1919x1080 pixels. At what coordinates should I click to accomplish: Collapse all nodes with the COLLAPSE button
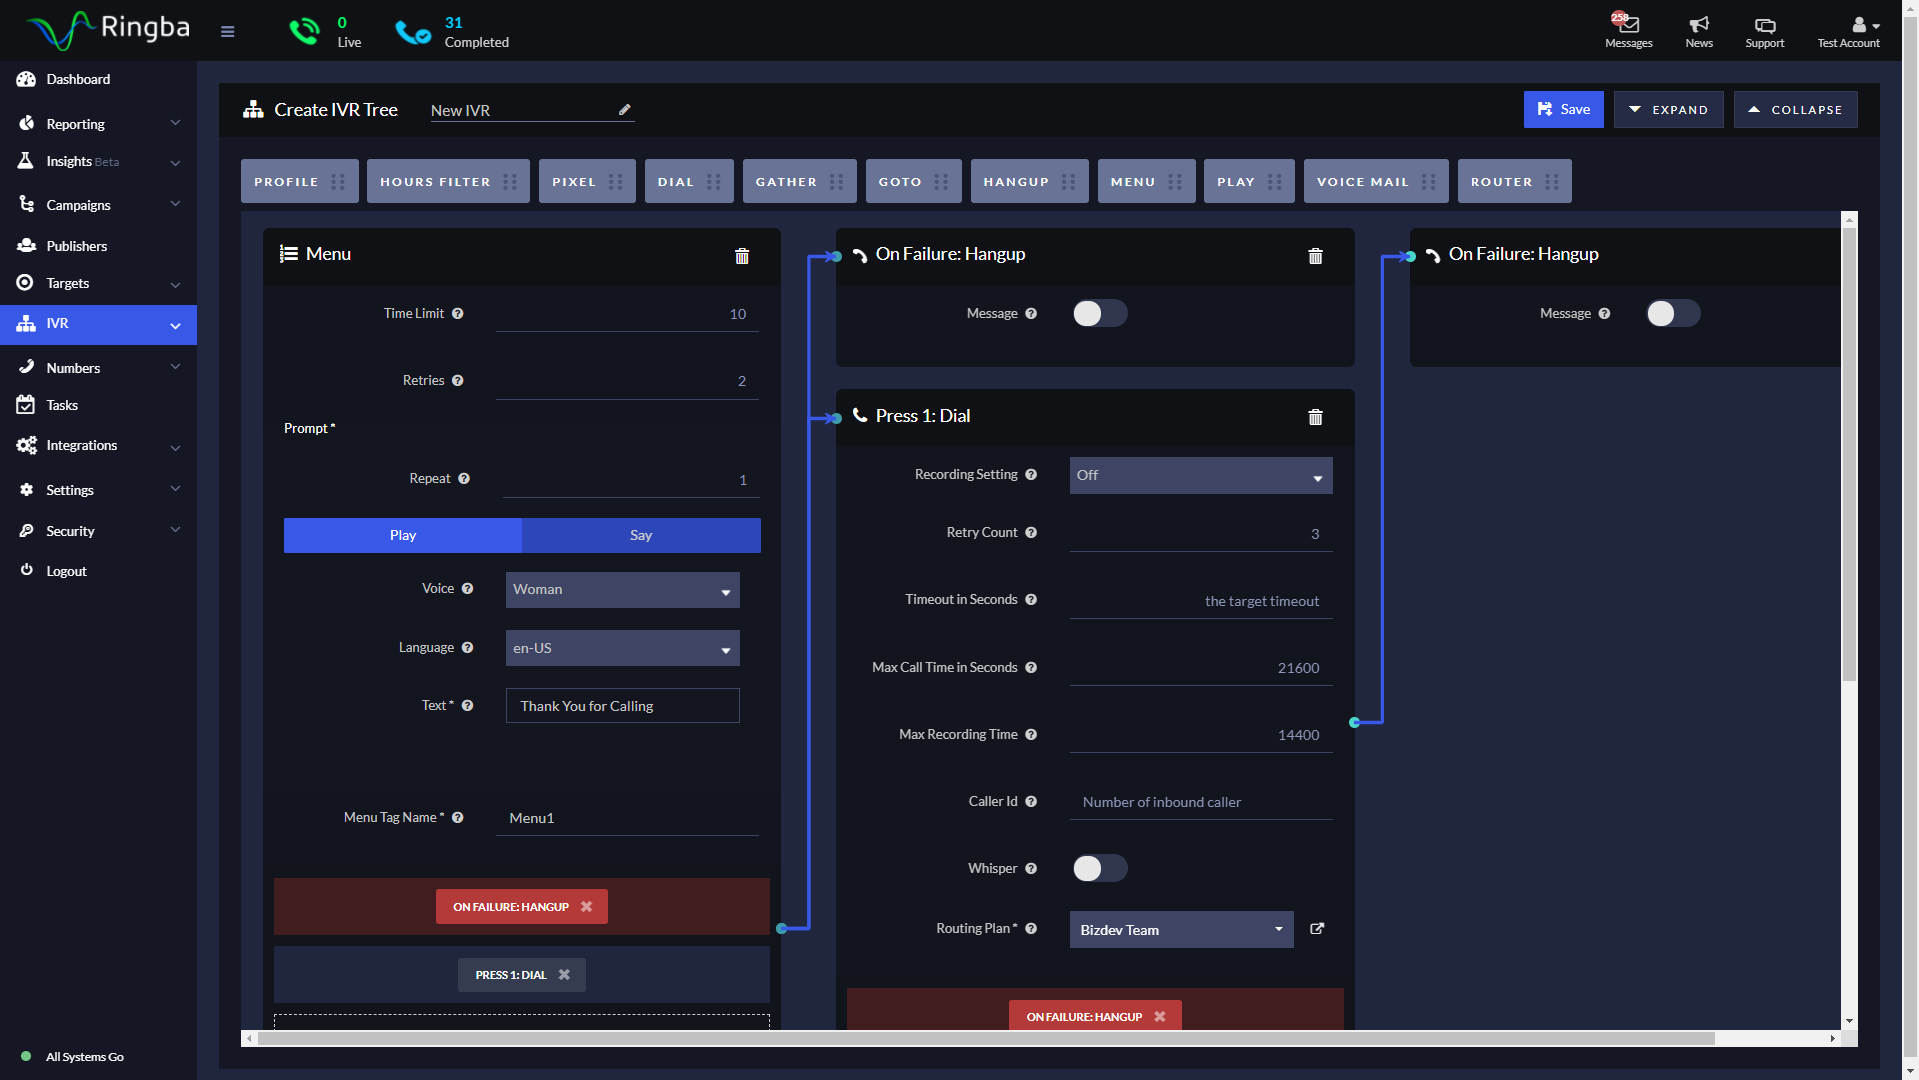[x=1795, y=109]
